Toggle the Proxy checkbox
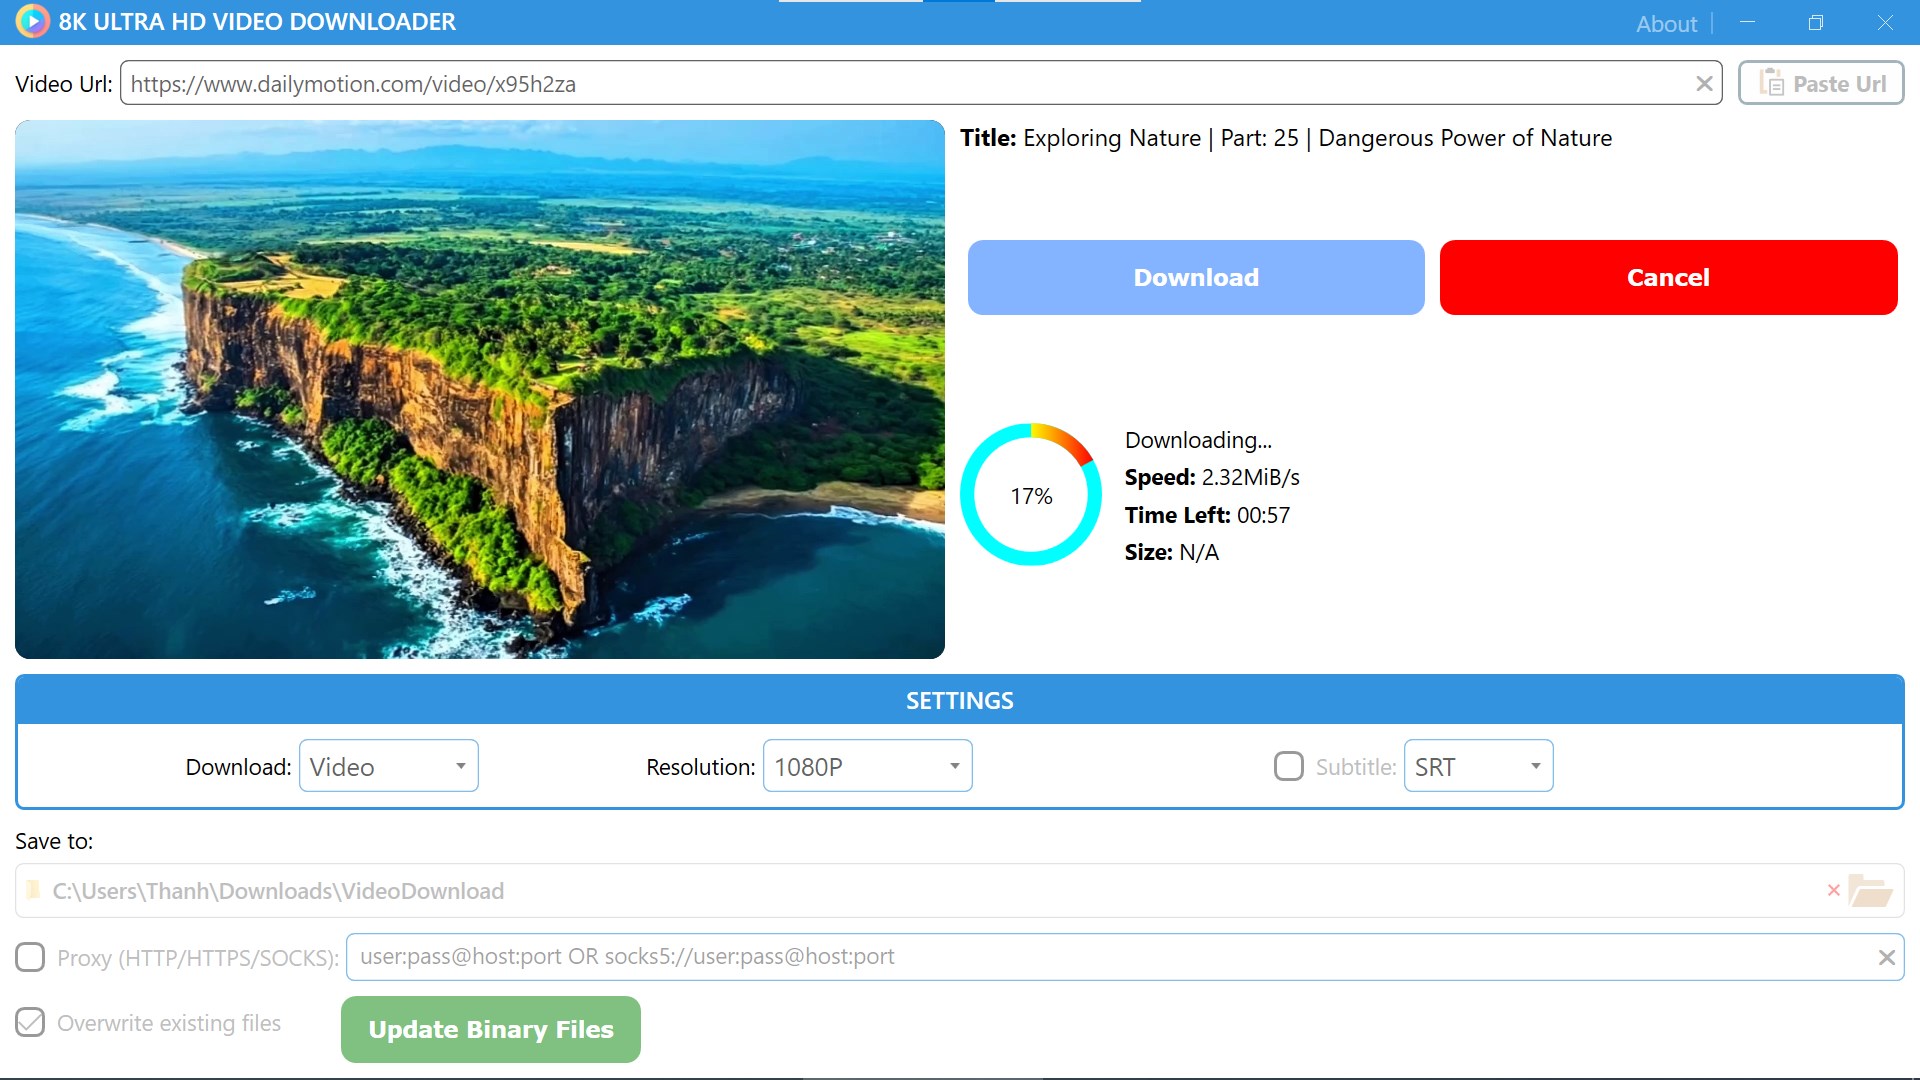 click(x=30, y=957)
